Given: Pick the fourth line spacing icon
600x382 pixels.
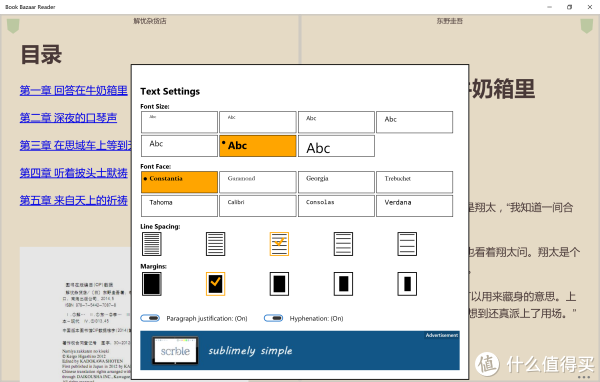Looking at the screenshot, I should point(343,244).
